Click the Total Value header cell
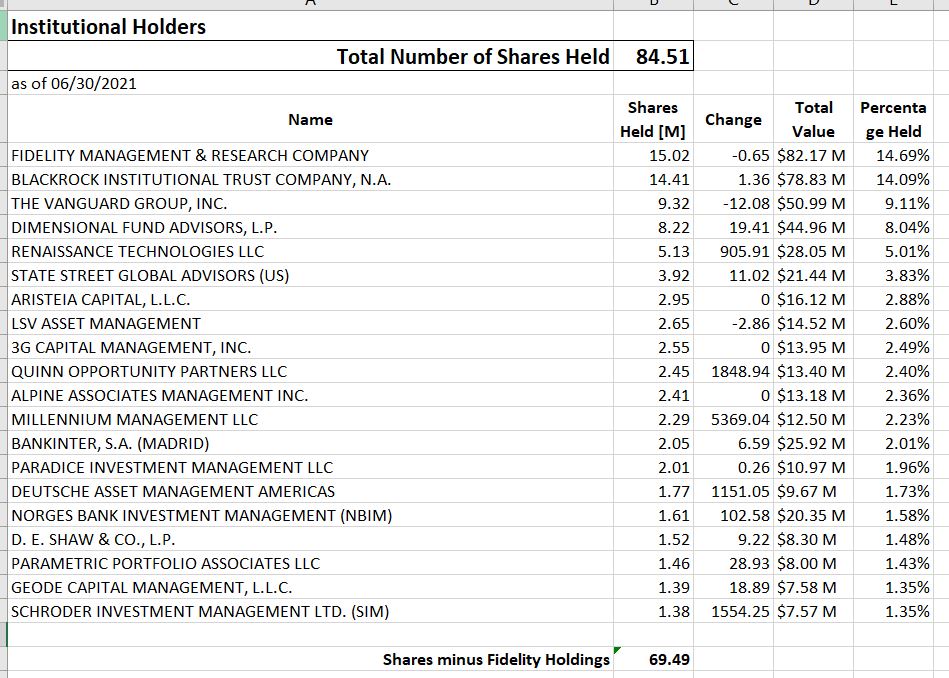The image size is (949, 678). [813, 119]
